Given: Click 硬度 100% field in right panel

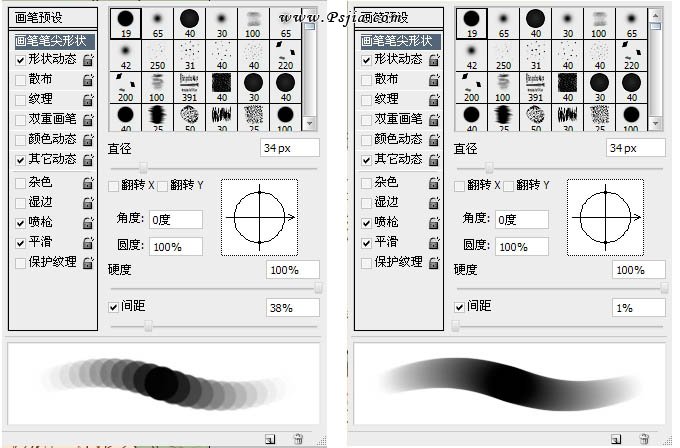Looking at the screenshot, I should [x=638, y=270].
